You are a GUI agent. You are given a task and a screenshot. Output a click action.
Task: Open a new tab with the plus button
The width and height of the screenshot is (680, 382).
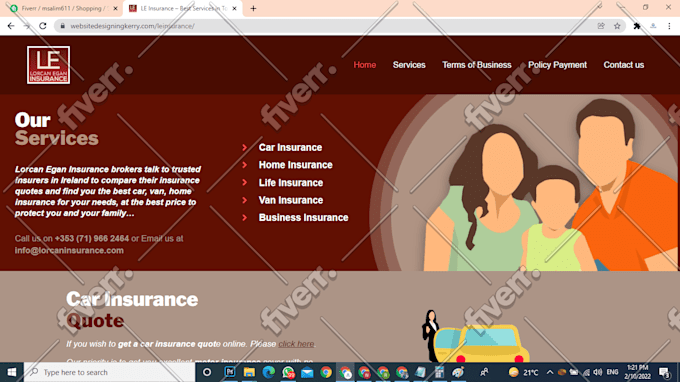click(x=253, y=8)
